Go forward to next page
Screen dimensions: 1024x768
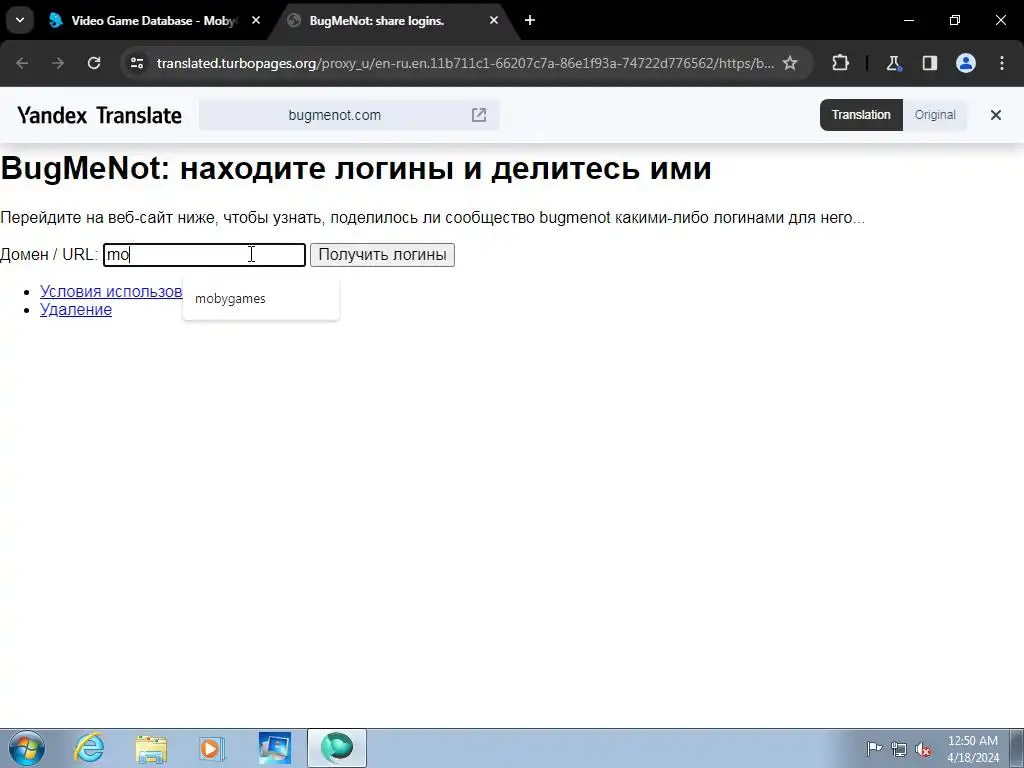point(58,63)
